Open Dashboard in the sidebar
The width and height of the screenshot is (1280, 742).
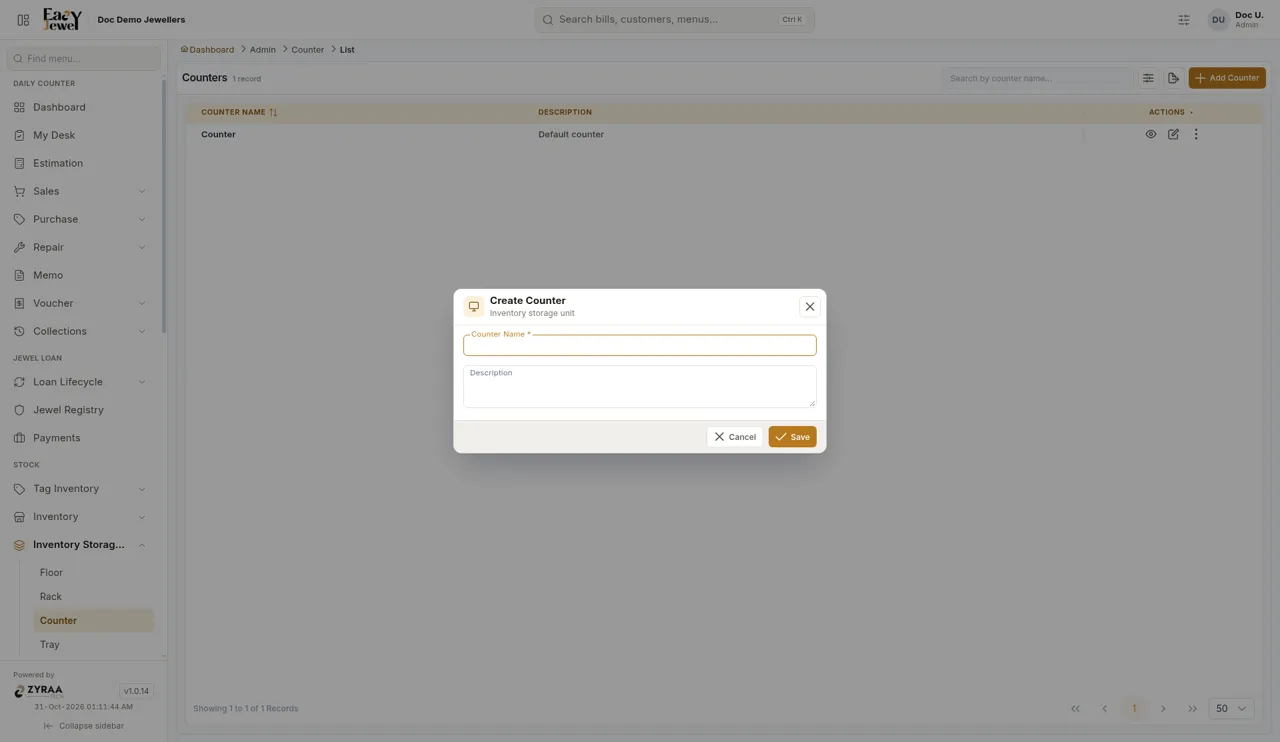[x=82, y=107]
